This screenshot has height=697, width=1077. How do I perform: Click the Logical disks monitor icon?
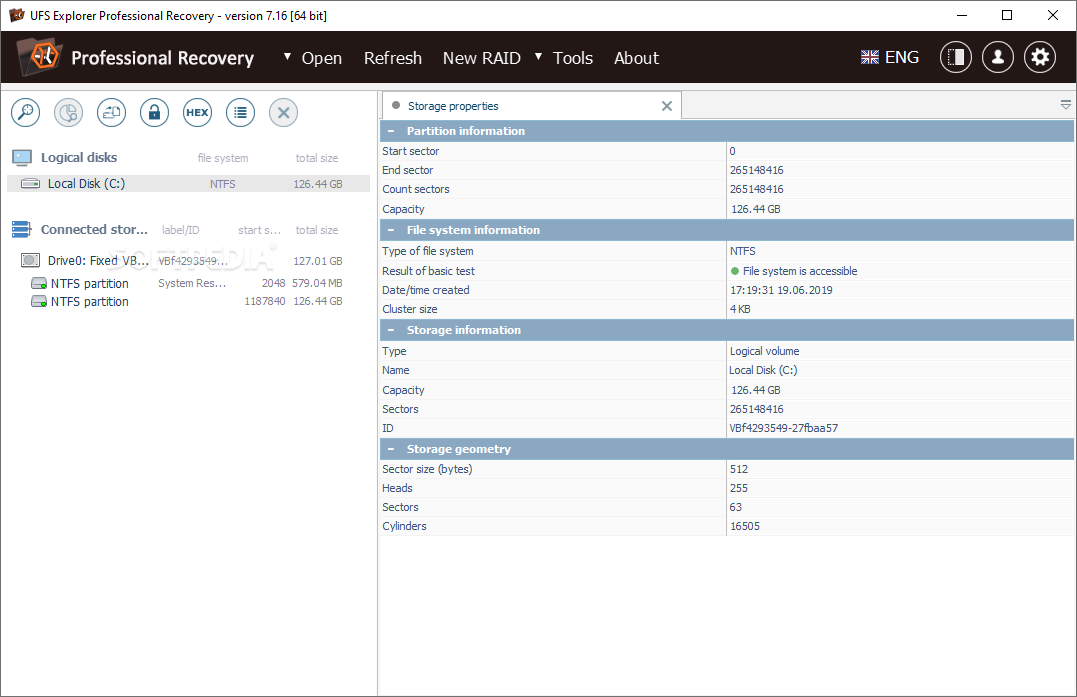[22, 158]
